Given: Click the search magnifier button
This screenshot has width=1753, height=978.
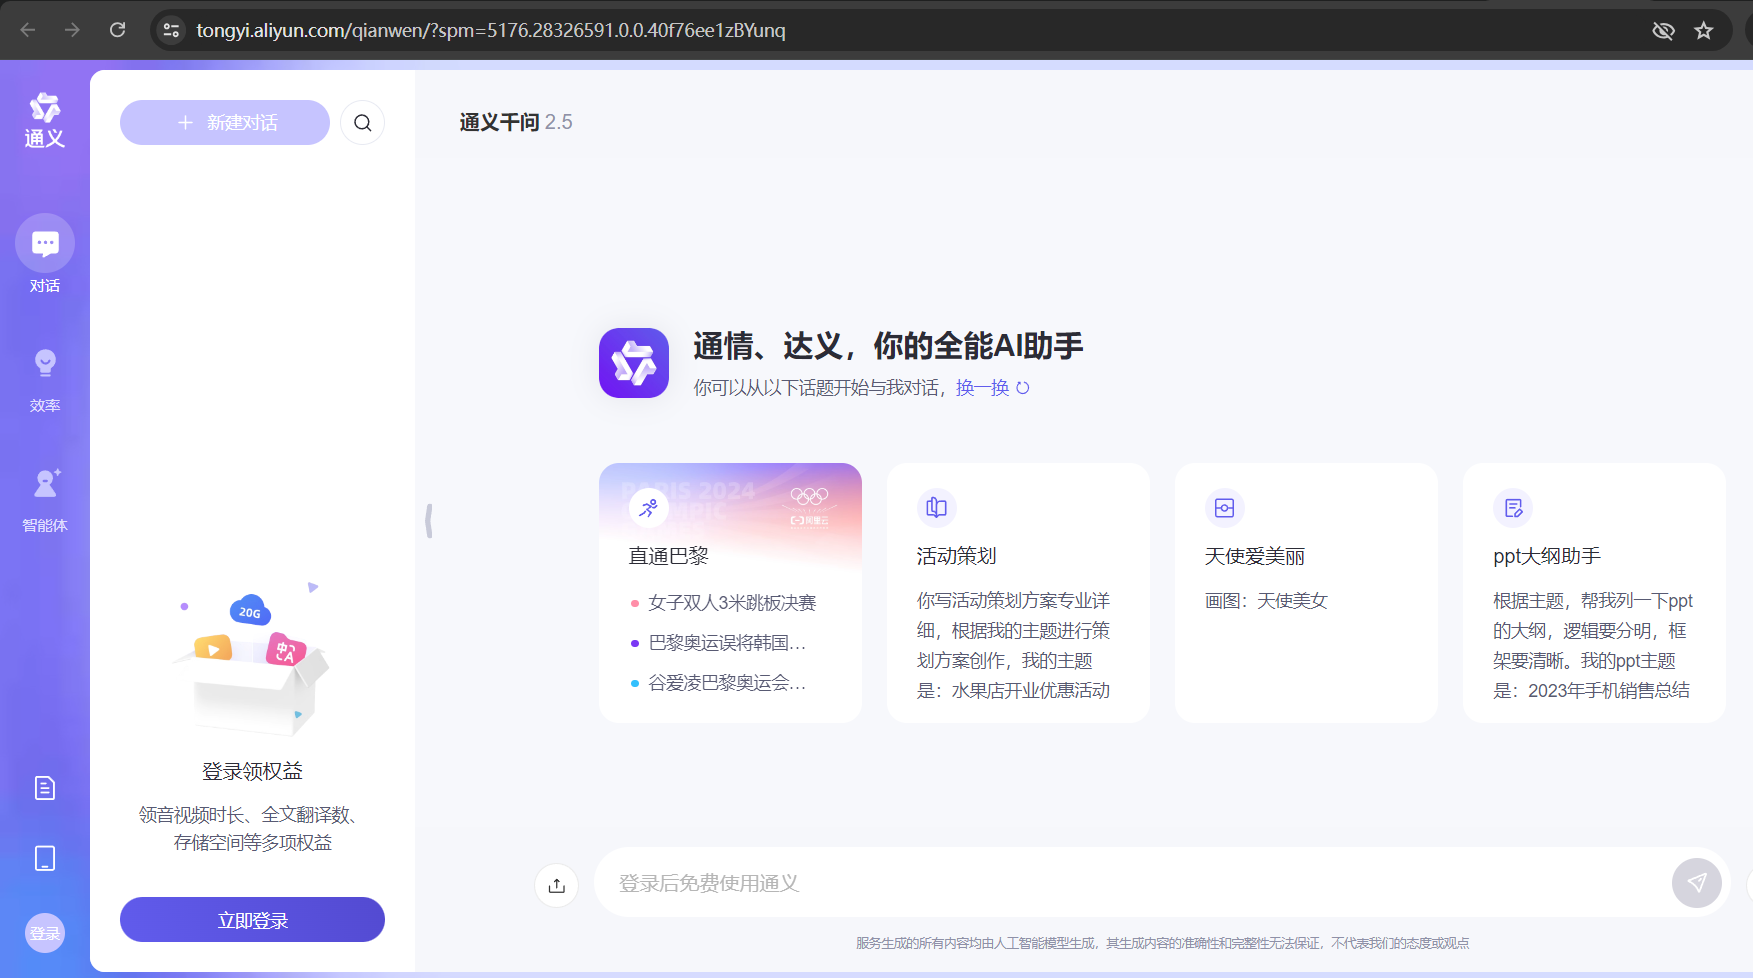Looking at the screenshot, I should (x=362, y=122).
